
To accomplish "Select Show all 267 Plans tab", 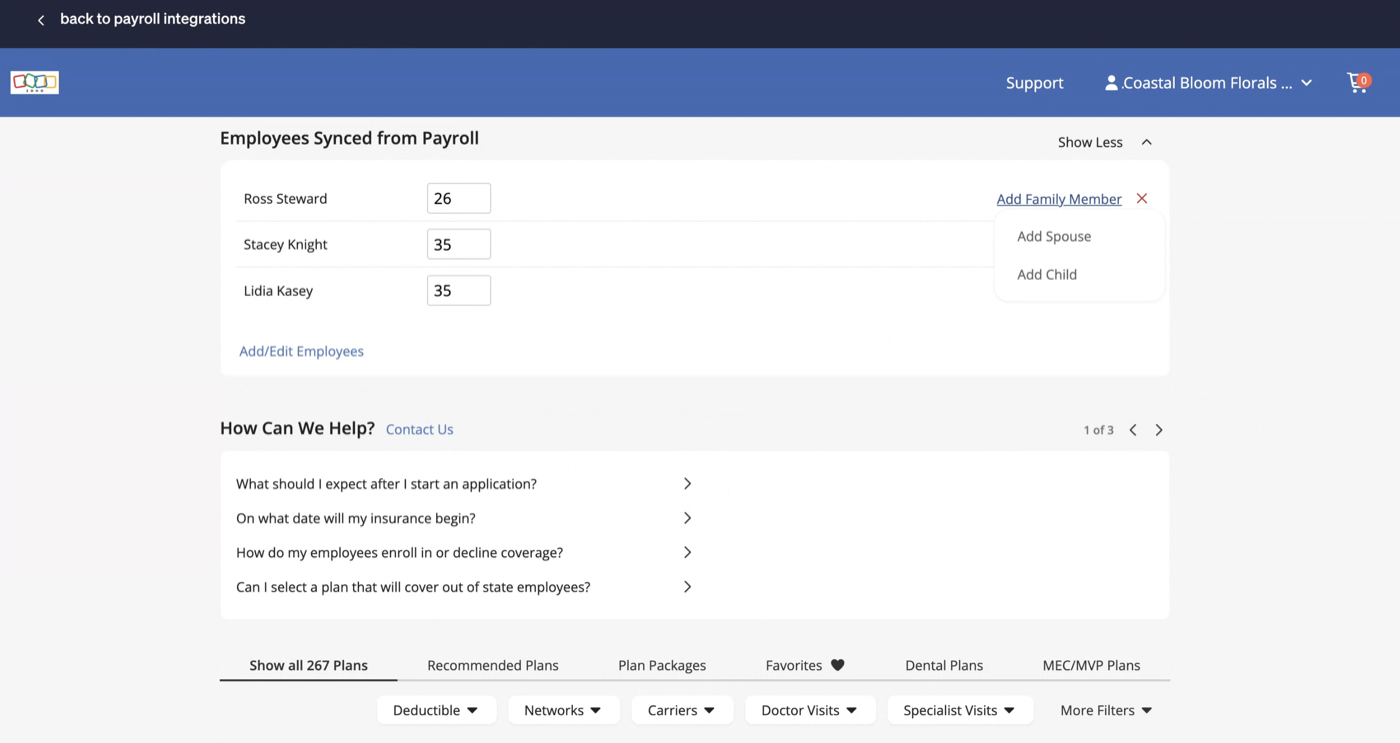I will coord(308,665).
